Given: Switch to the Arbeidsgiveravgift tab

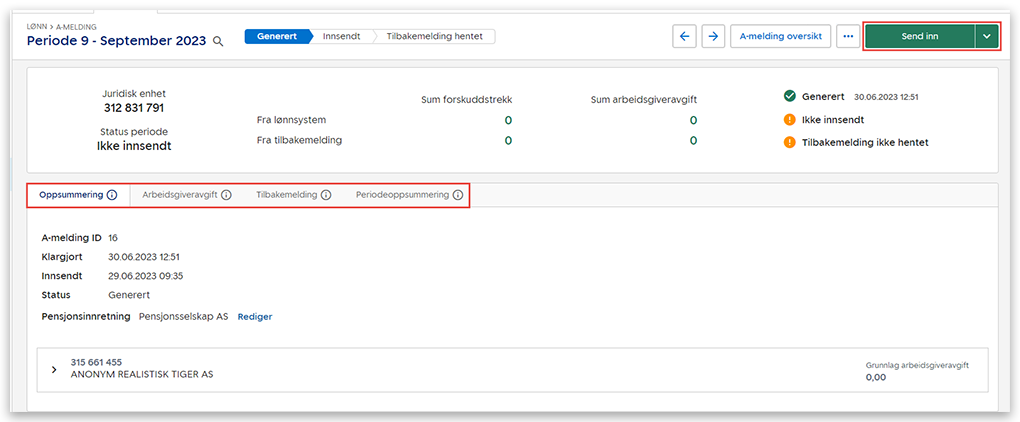Looking at the screenshot, I should coord(180,195).
